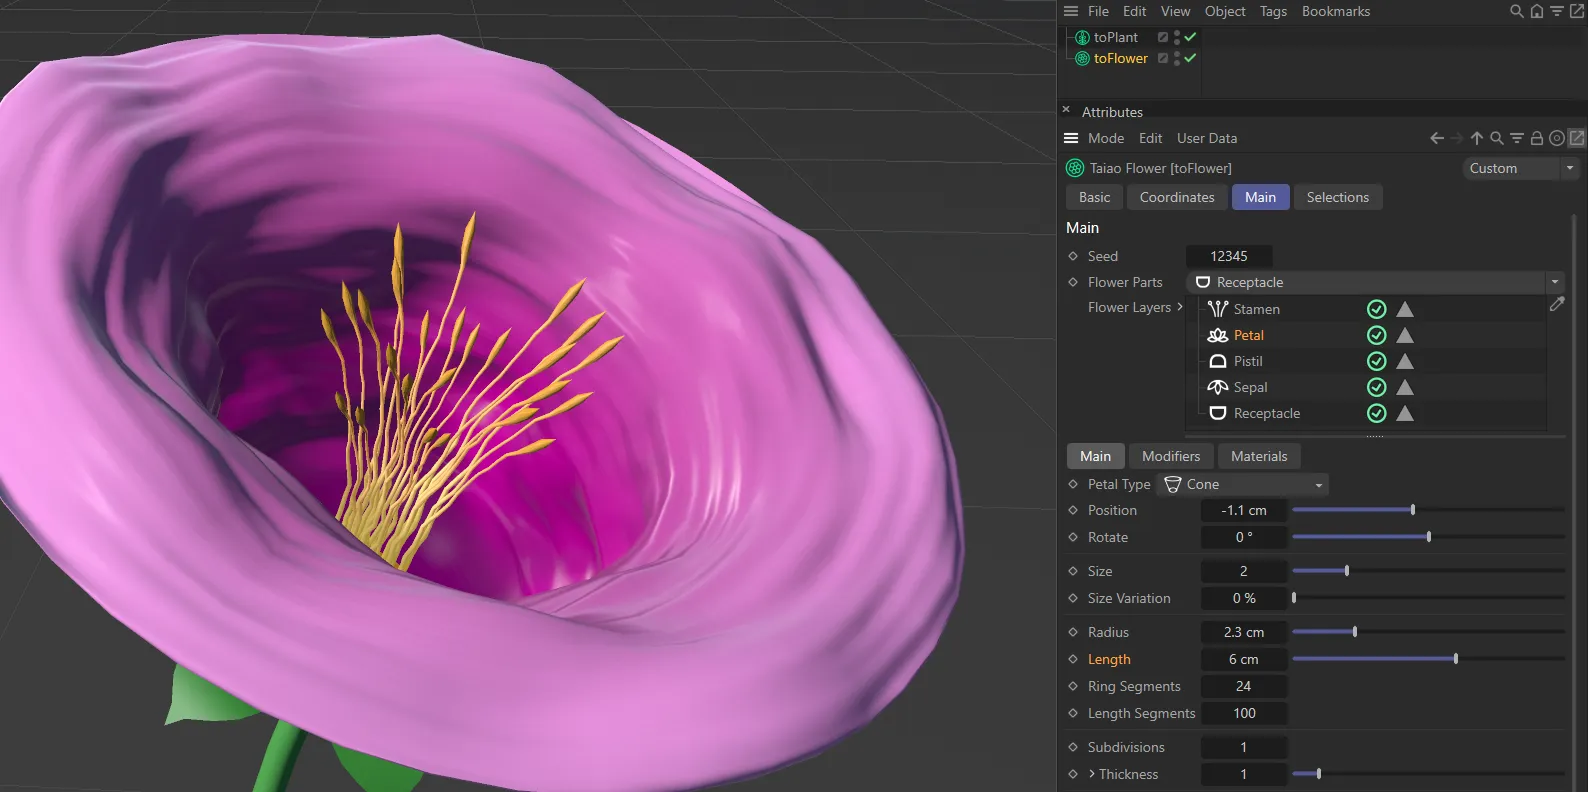Toggle the toFlower green enable checkmark
Image resolution: width=1588 pixels, height=792 pixels.
[x=1190, y=58]
